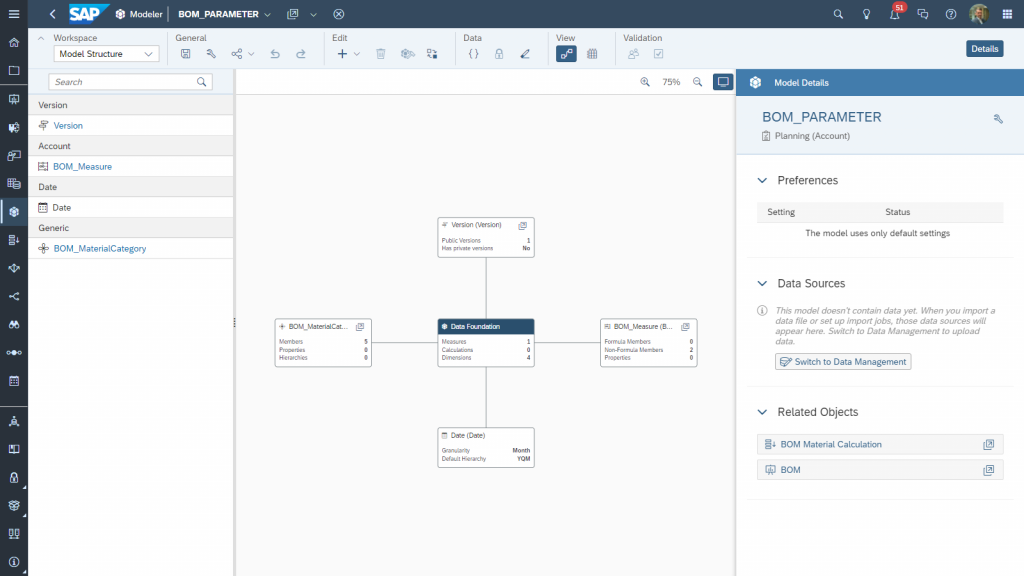Open model preferences wrench icon in toolbar

point(211,54)
